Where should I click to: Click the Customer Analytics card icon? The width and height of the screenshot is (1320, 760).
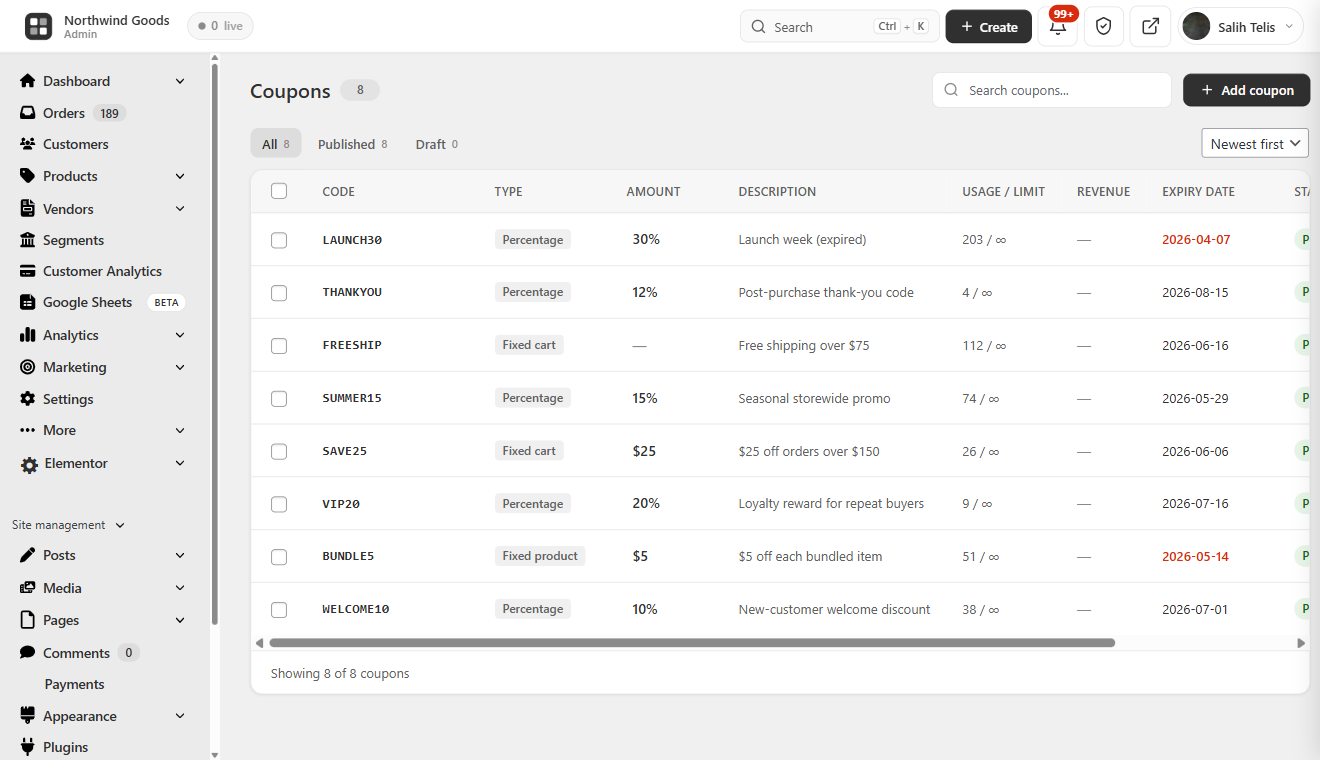[x=28, y=271]
